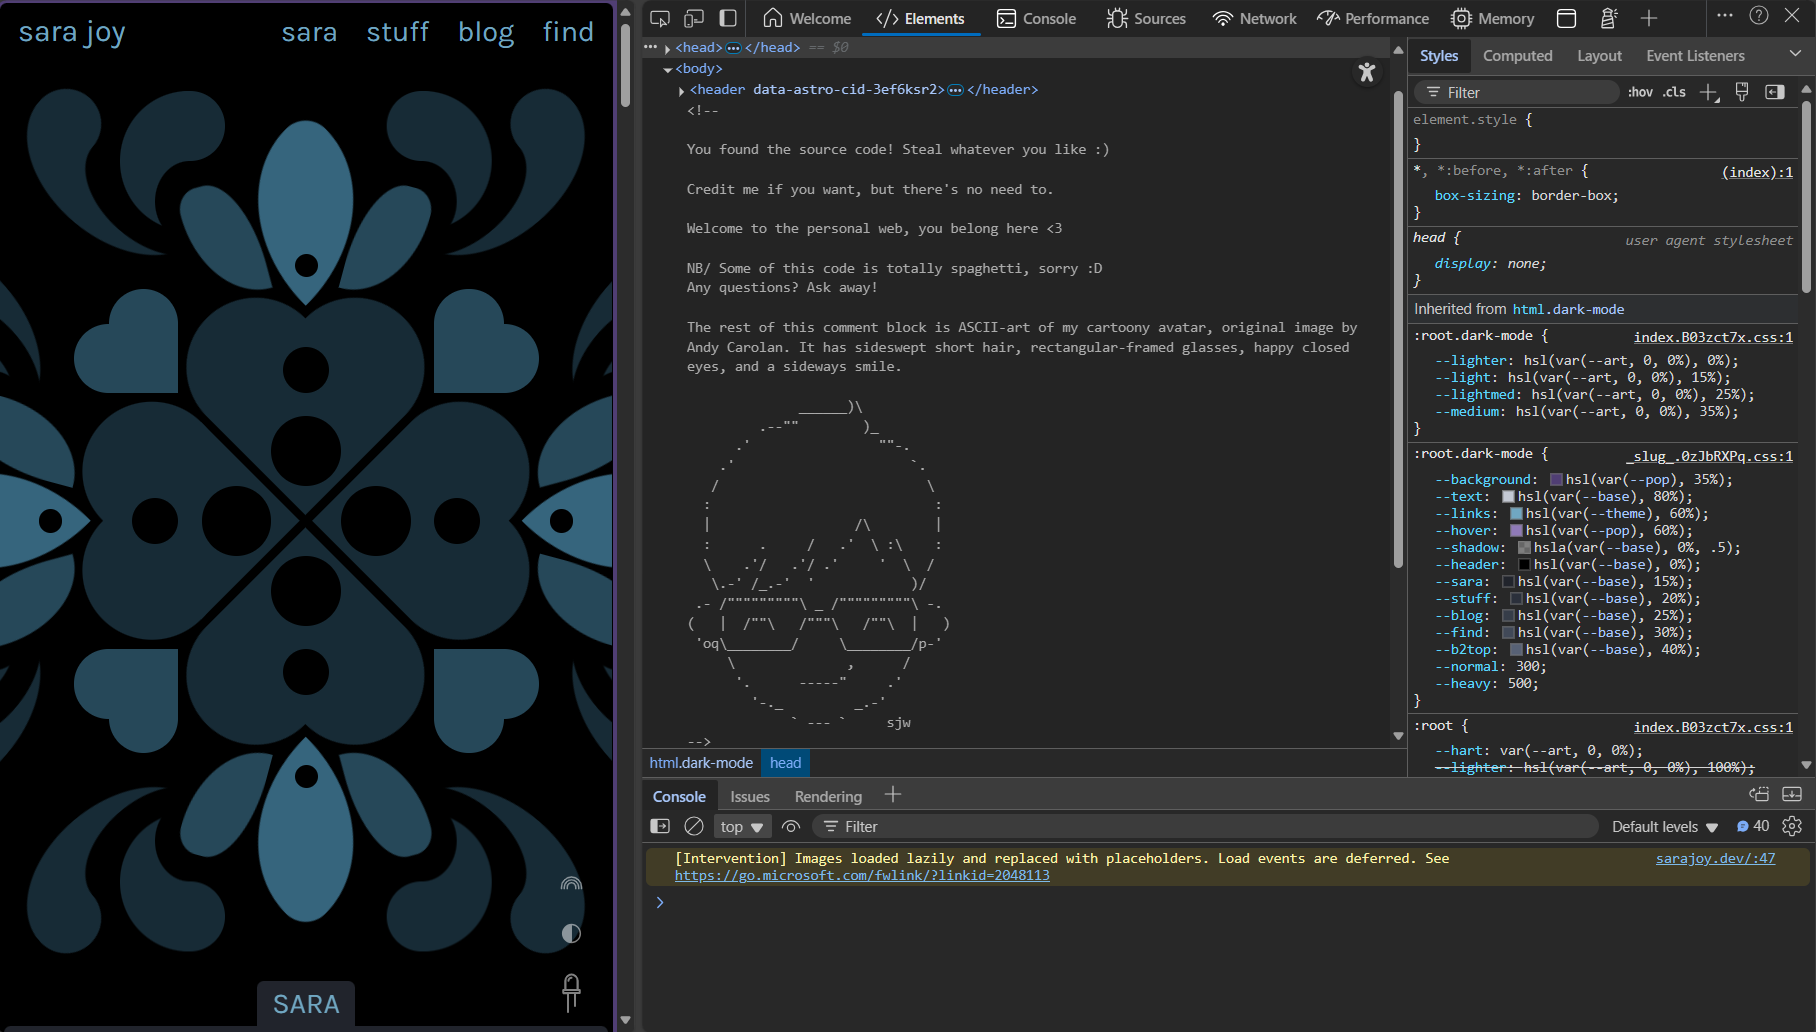
Task: Click the --links color swatch
Action: [1516, 514]
